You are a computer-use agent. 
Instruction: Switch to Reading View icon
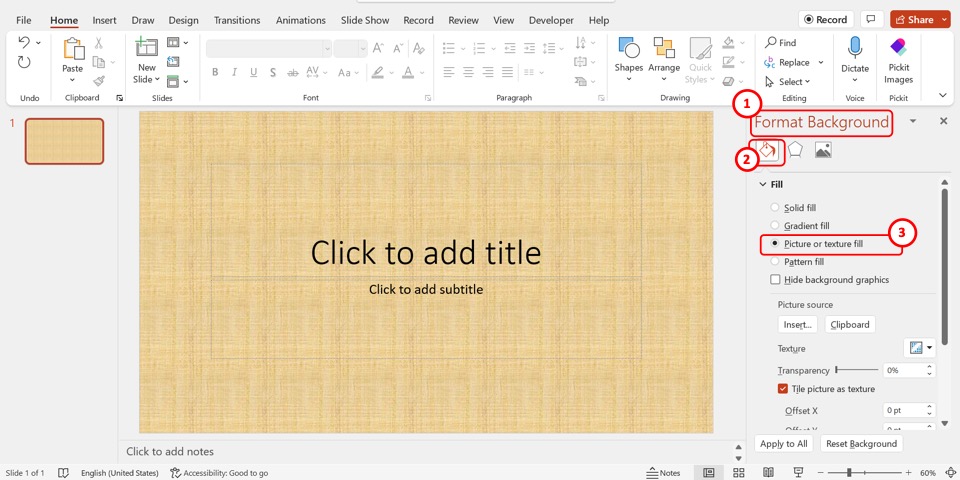click(768, 473)
